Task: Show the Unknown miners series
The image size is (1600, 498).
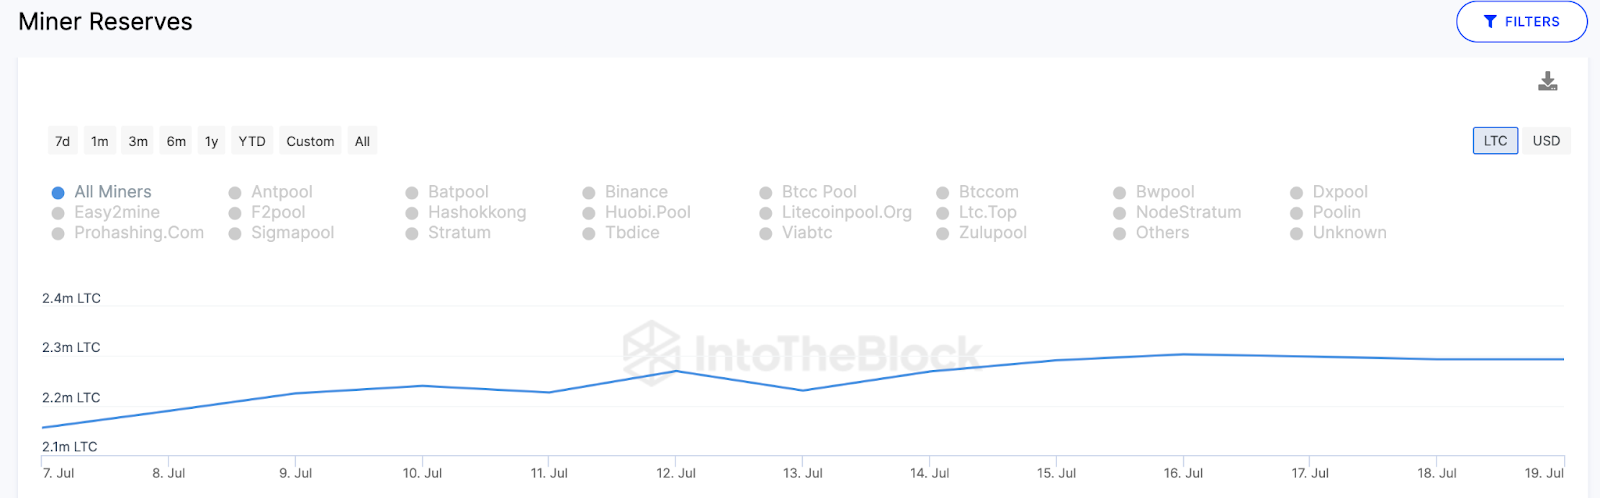Action: click(x=1296, y=233)
